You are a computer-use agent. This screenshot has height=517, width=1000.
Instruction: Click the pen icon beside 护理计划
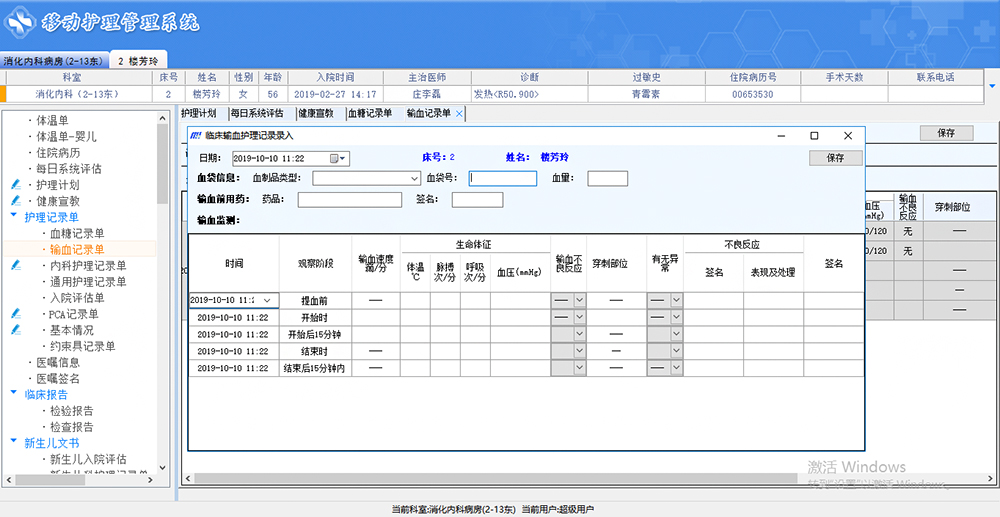17,184
